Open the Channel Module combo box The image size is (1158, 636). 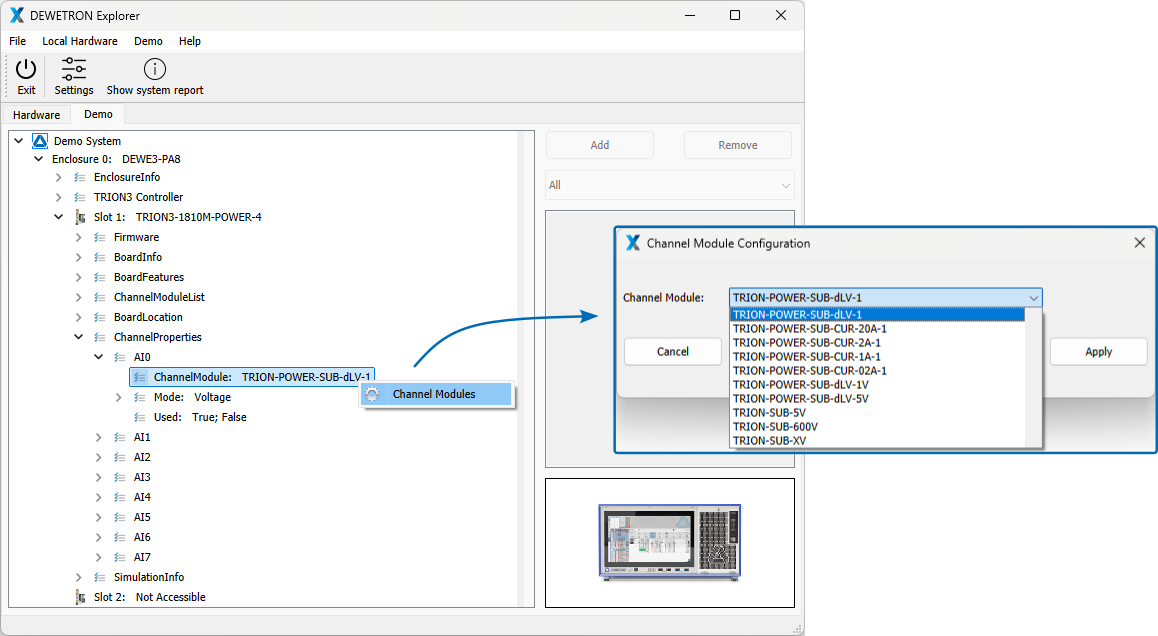[885, 298]
